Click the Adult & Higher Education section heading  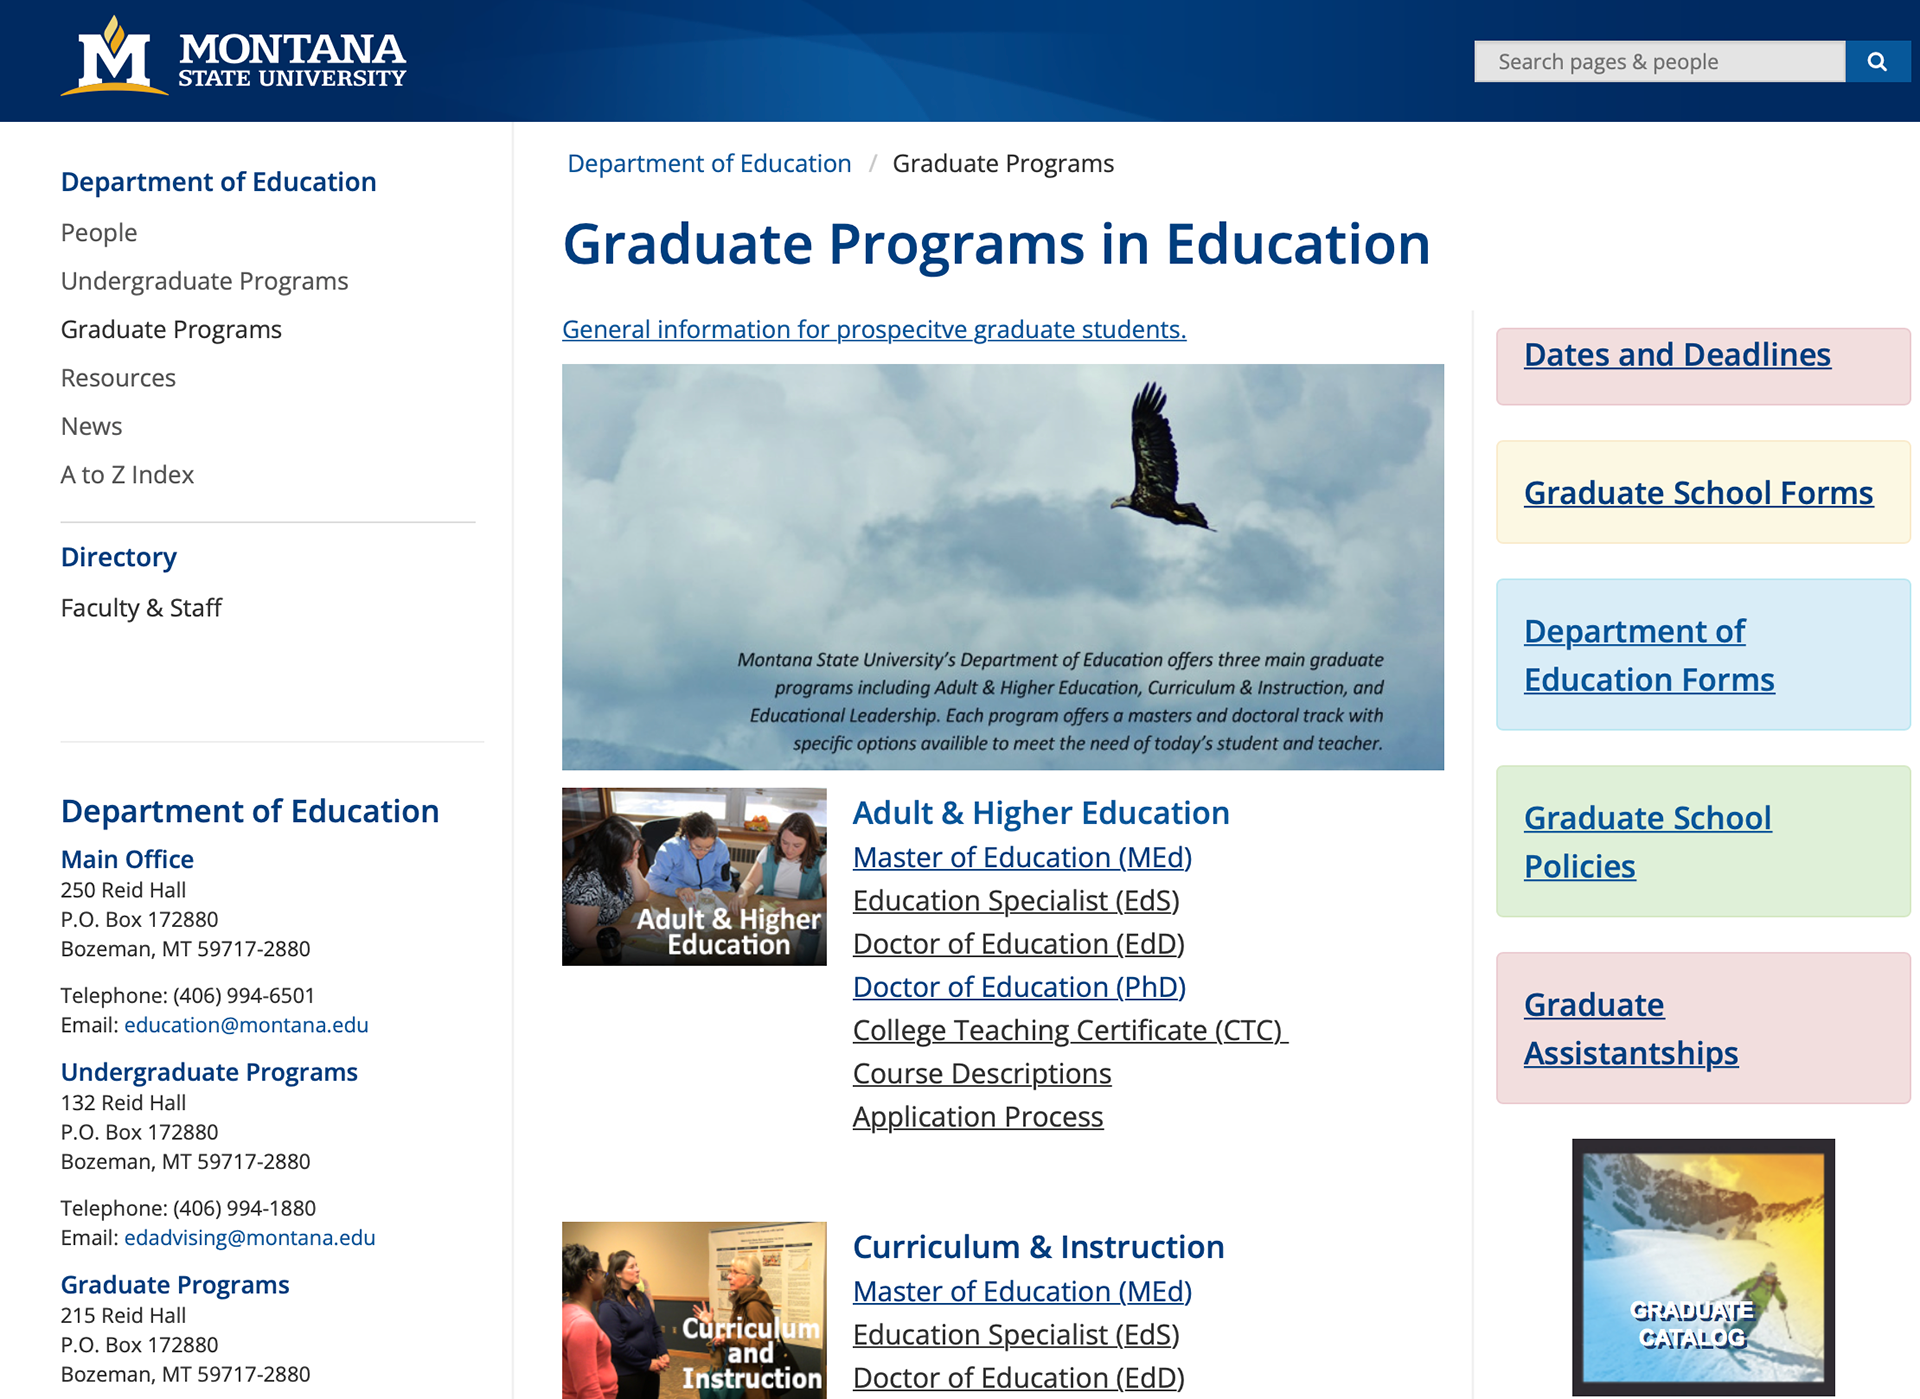coord(1041,813)
